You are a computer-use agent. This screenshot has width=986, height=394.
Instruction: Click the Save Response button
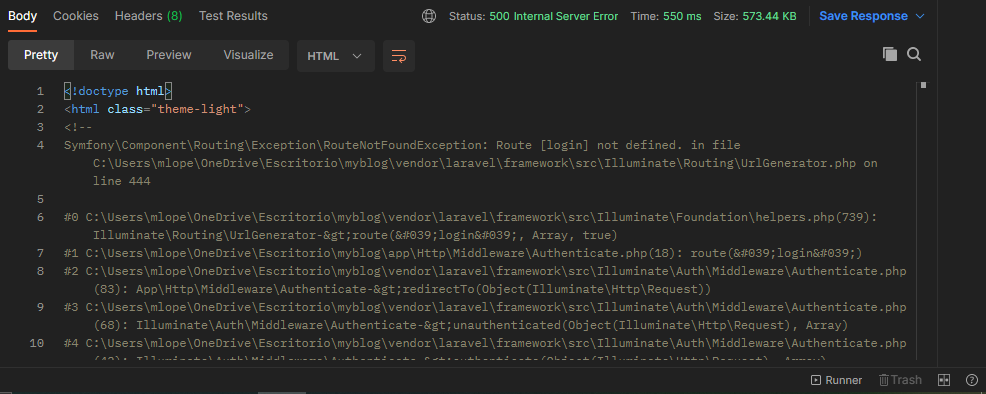[x=863, y=16]
